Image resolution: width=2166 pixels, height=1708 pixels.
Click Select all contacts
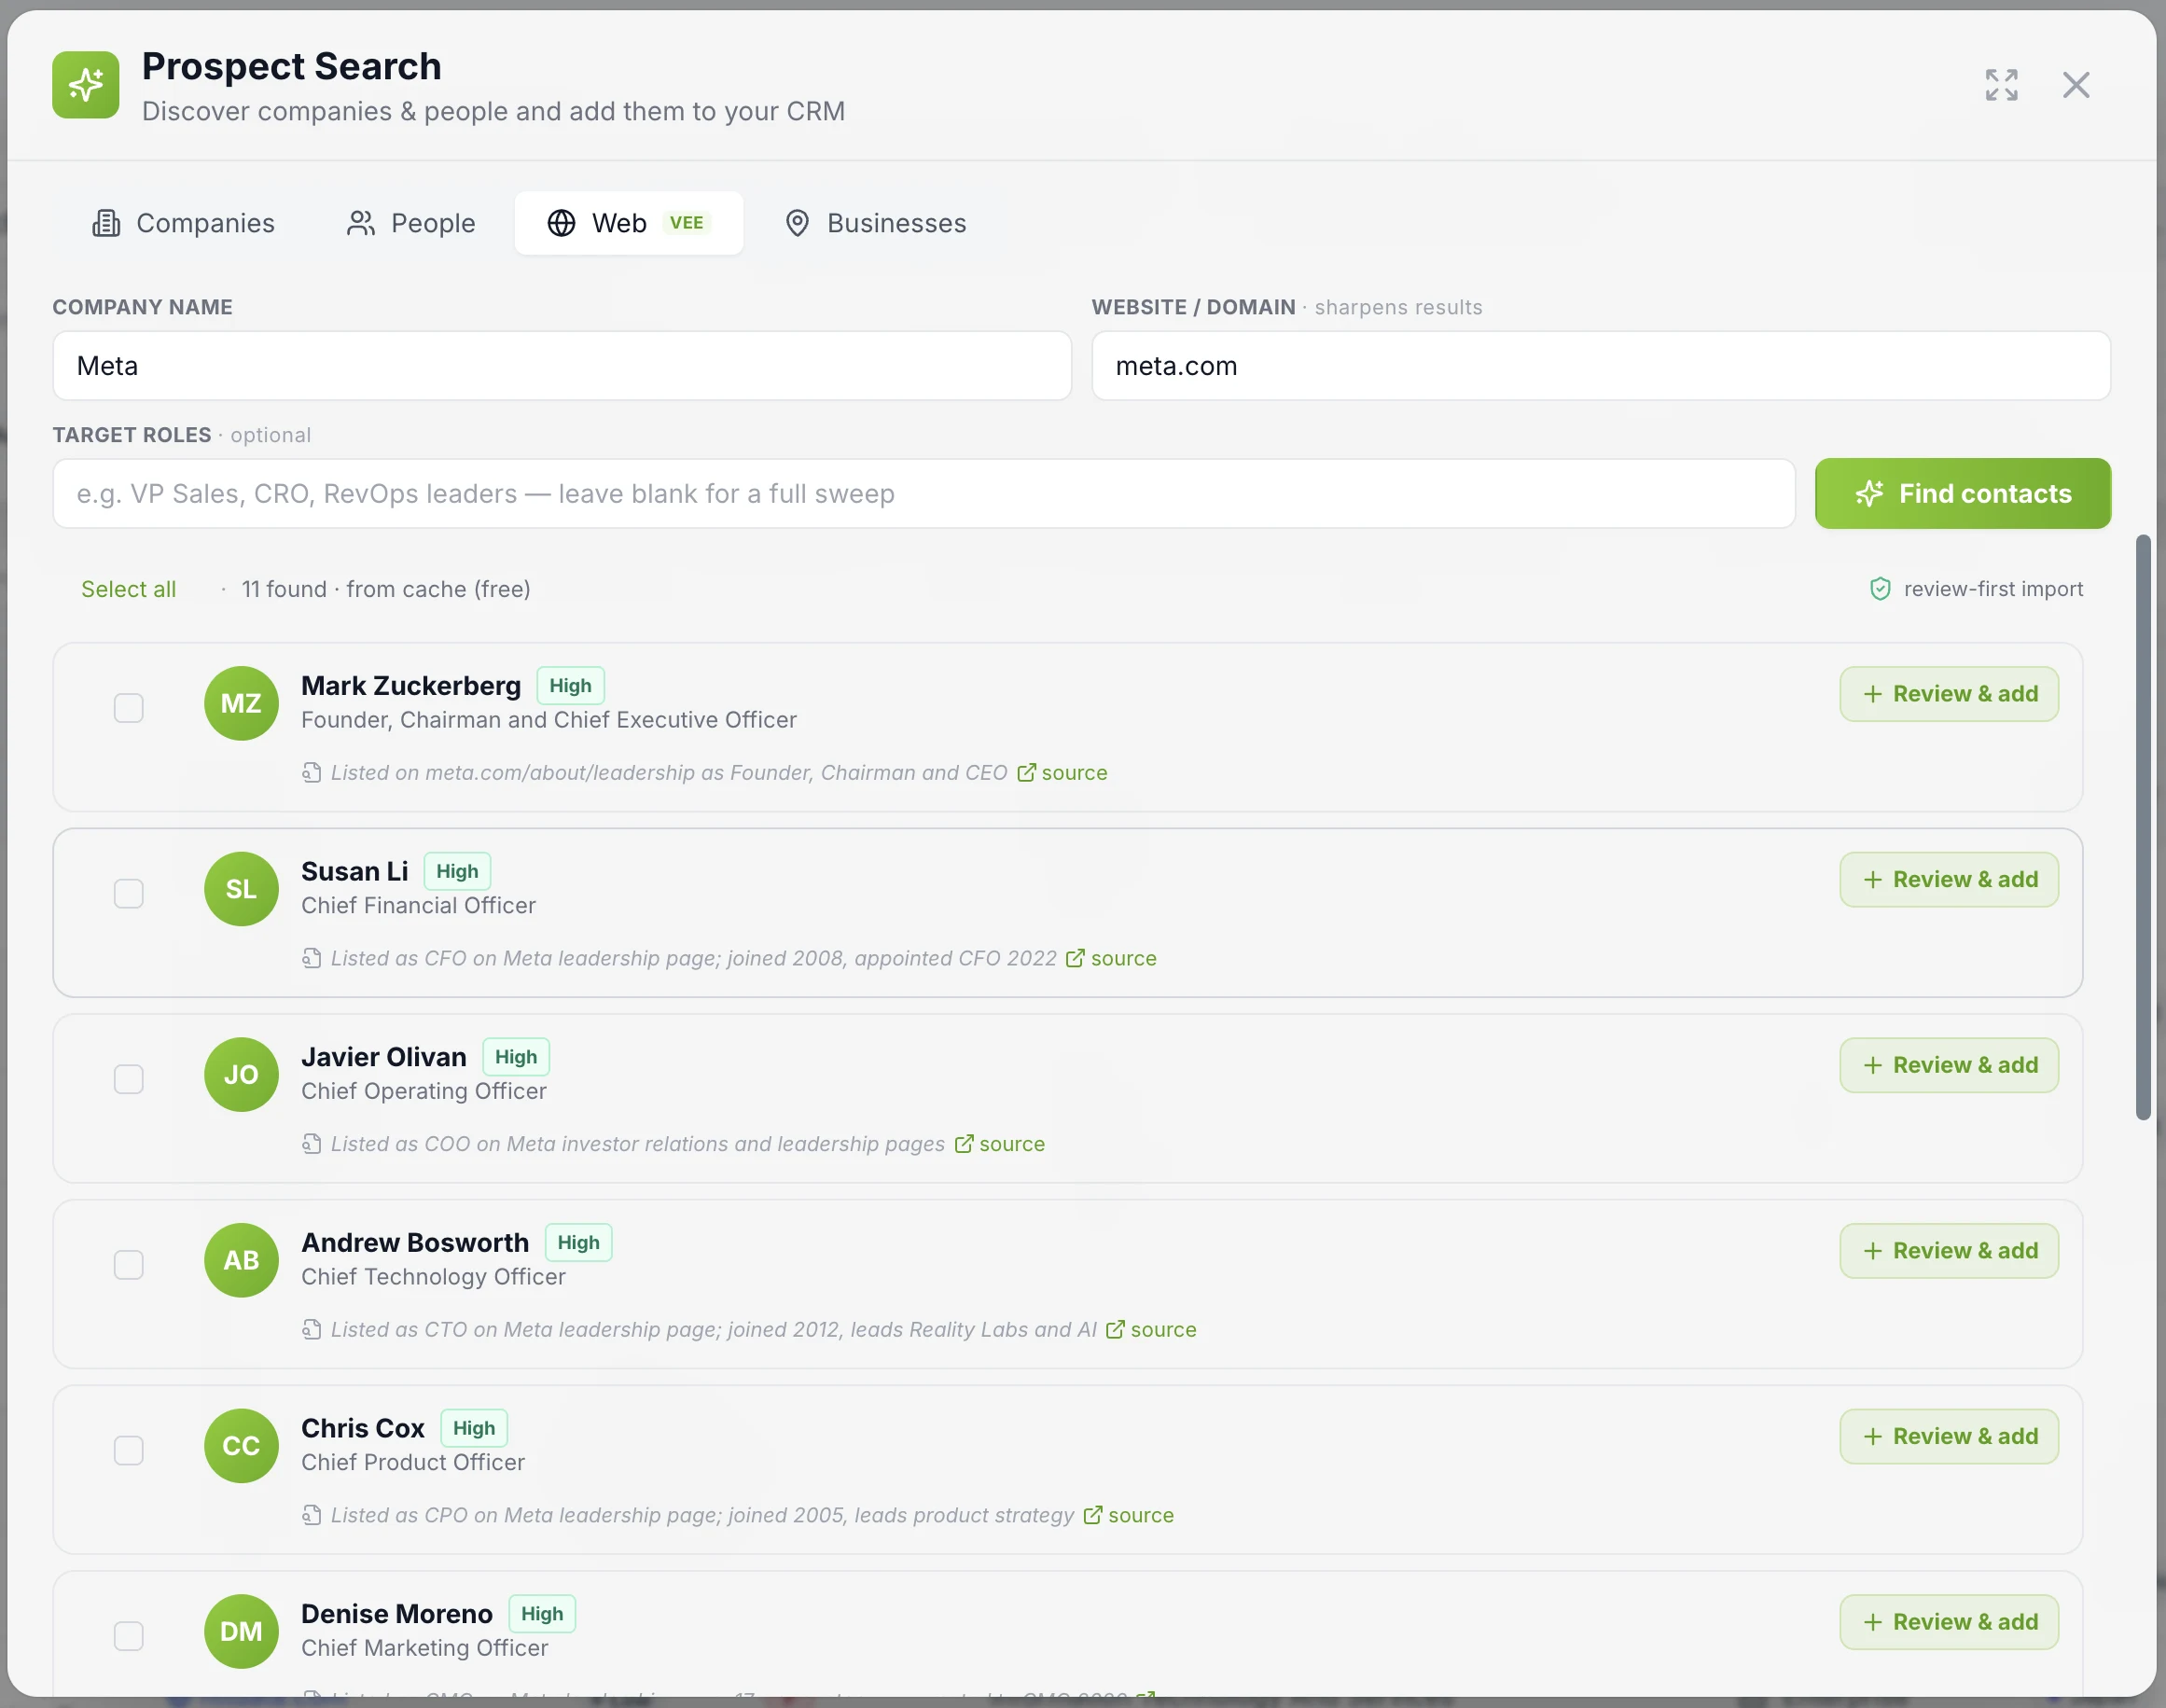(128, 589)
